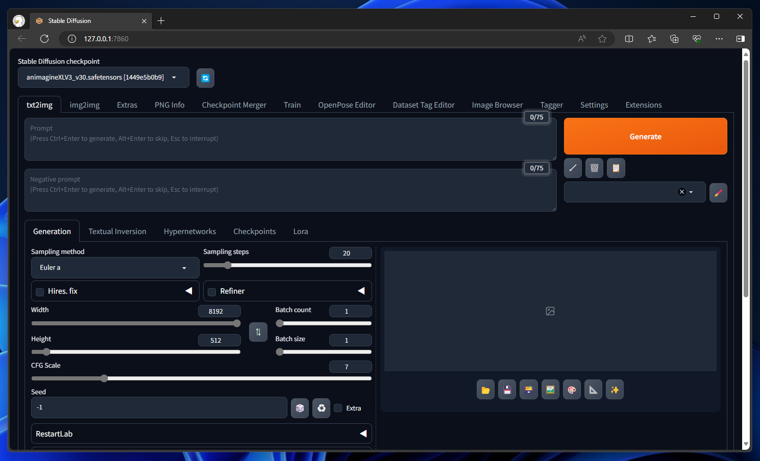Open the Dataset Tag Editor tab
760x461 pixels.
pos(423,105)
